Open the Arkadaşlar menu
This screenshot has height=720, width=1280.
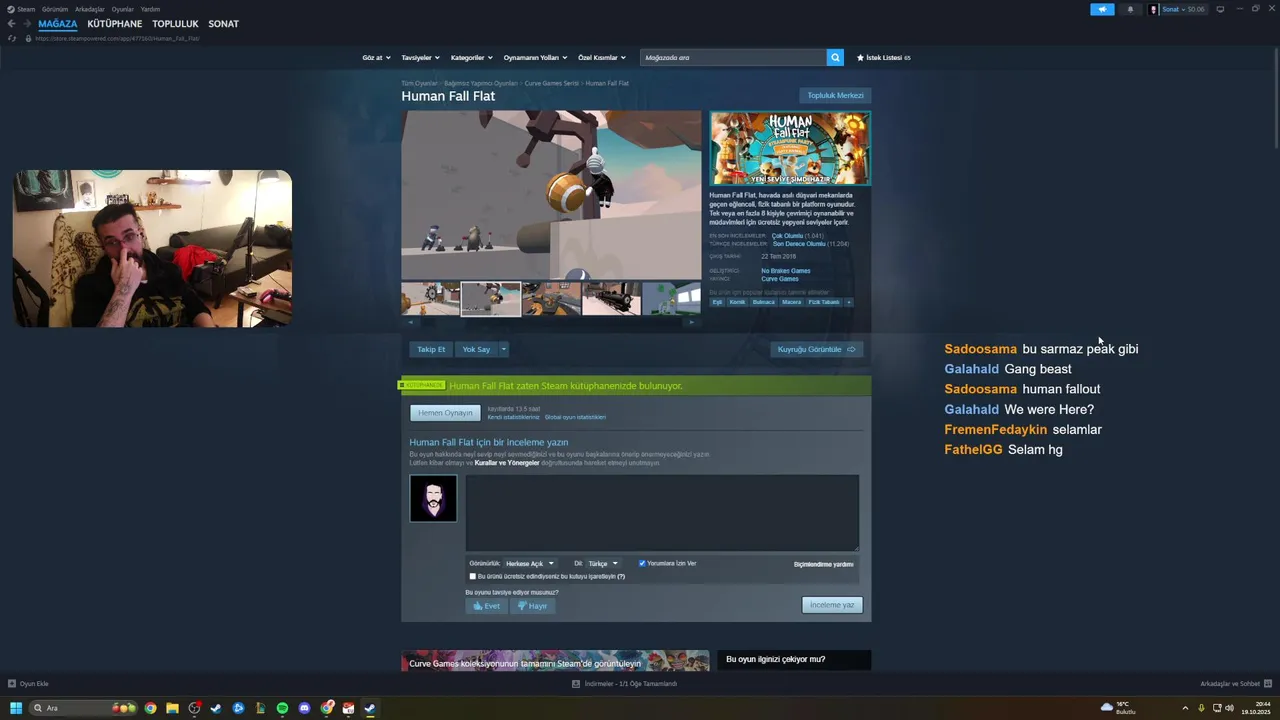[90, 9]
